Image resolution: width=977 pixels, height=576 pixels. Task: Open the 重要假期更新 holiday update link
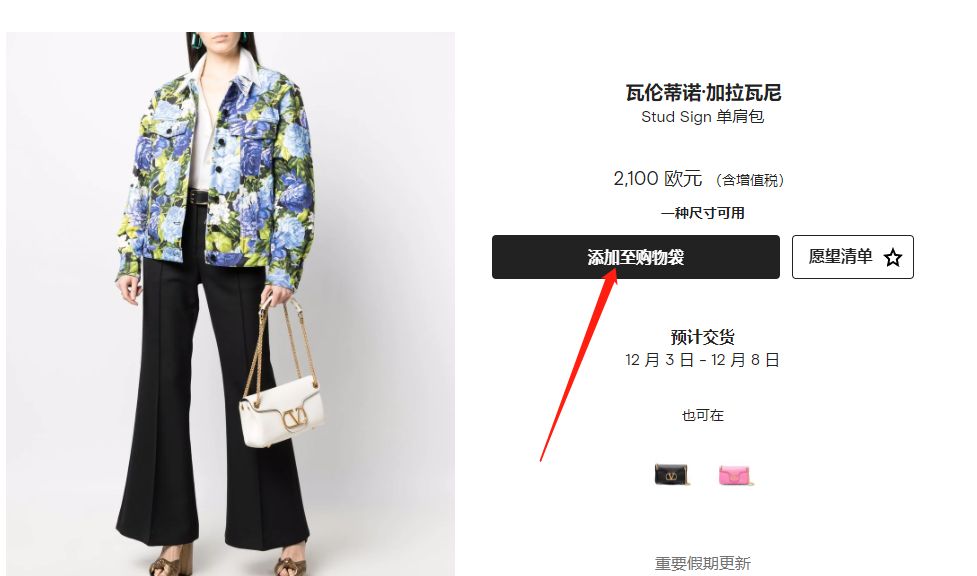pos(703,564)
